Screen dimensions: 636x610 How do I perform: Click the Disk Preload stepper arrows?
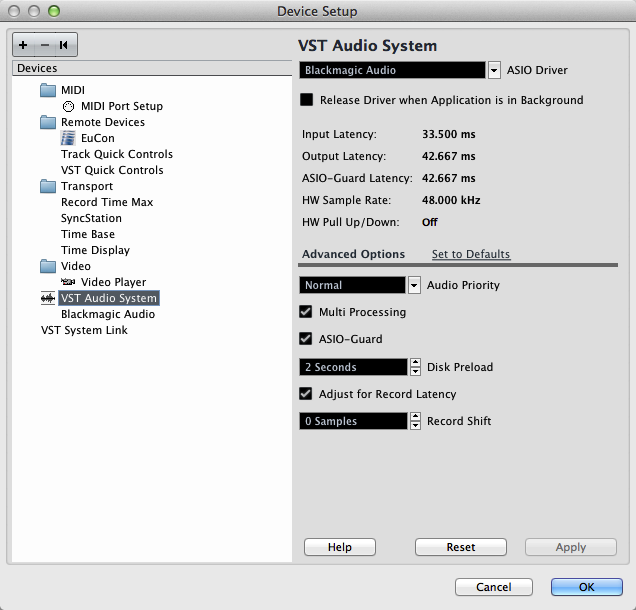(x=414, y=367)
